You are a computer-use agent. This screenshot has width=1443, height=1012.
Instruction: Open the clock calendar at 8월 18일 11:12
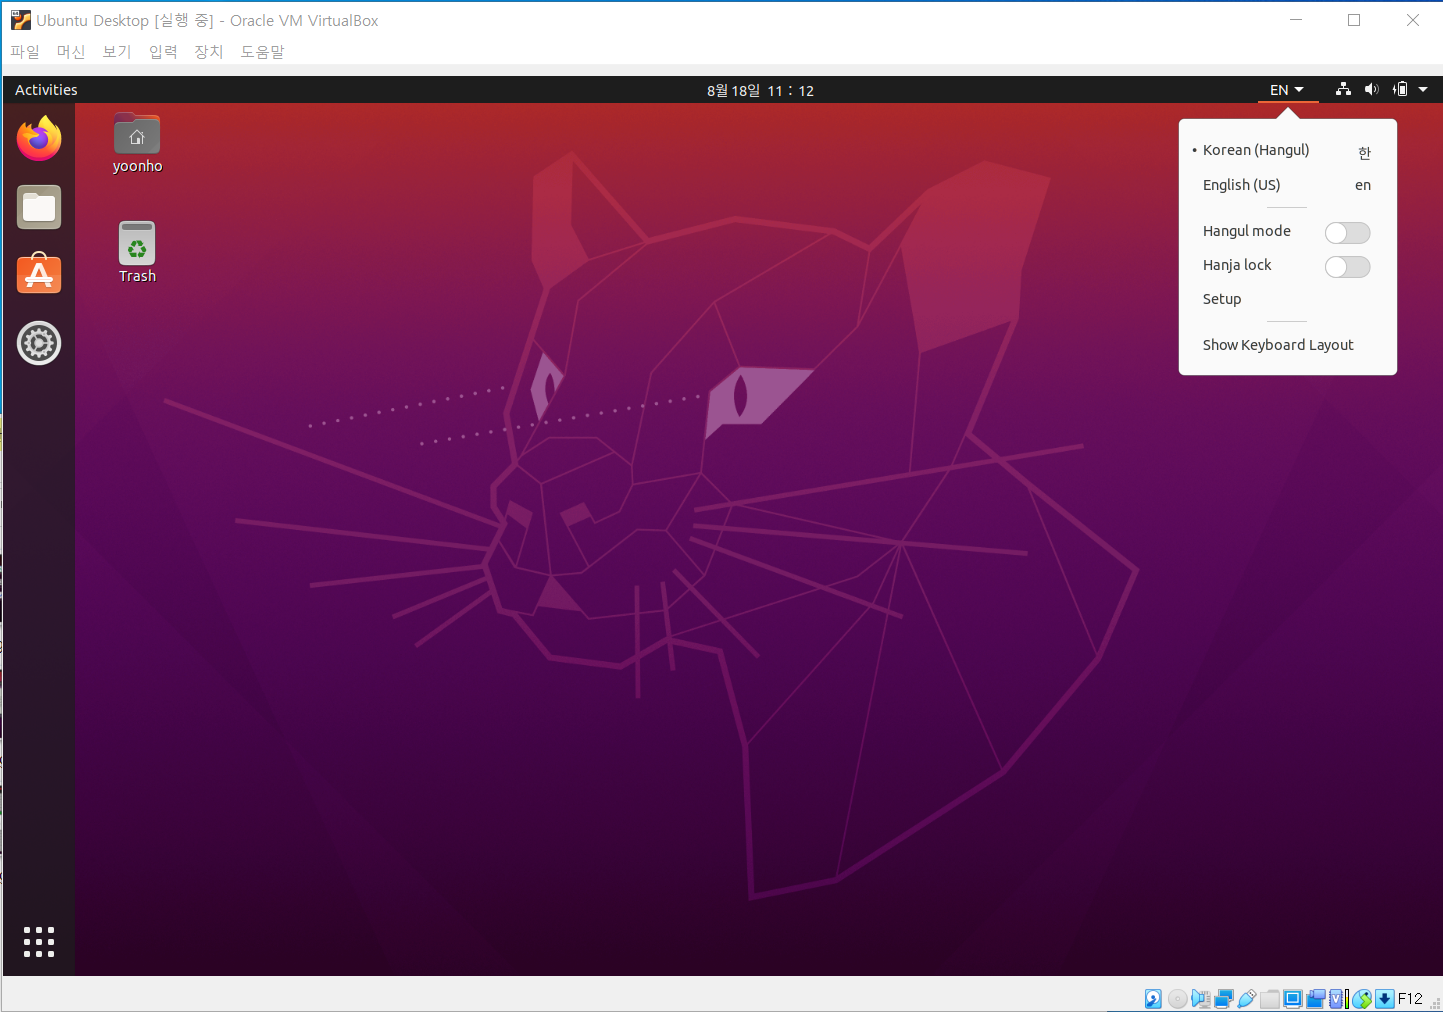(760, 90)
